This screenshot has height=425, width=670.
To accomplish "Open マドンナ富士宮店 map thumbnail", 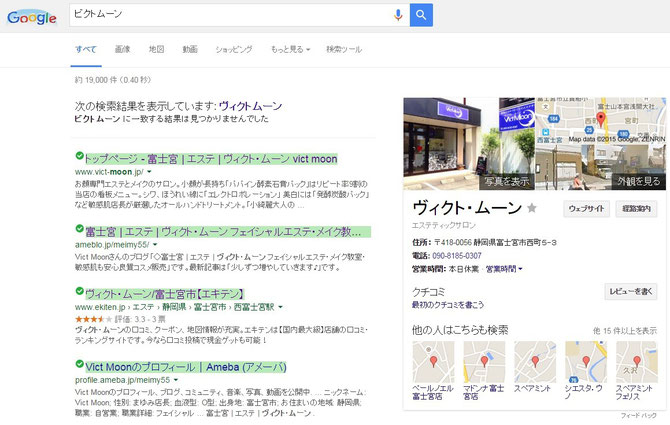I will [484, 362].
